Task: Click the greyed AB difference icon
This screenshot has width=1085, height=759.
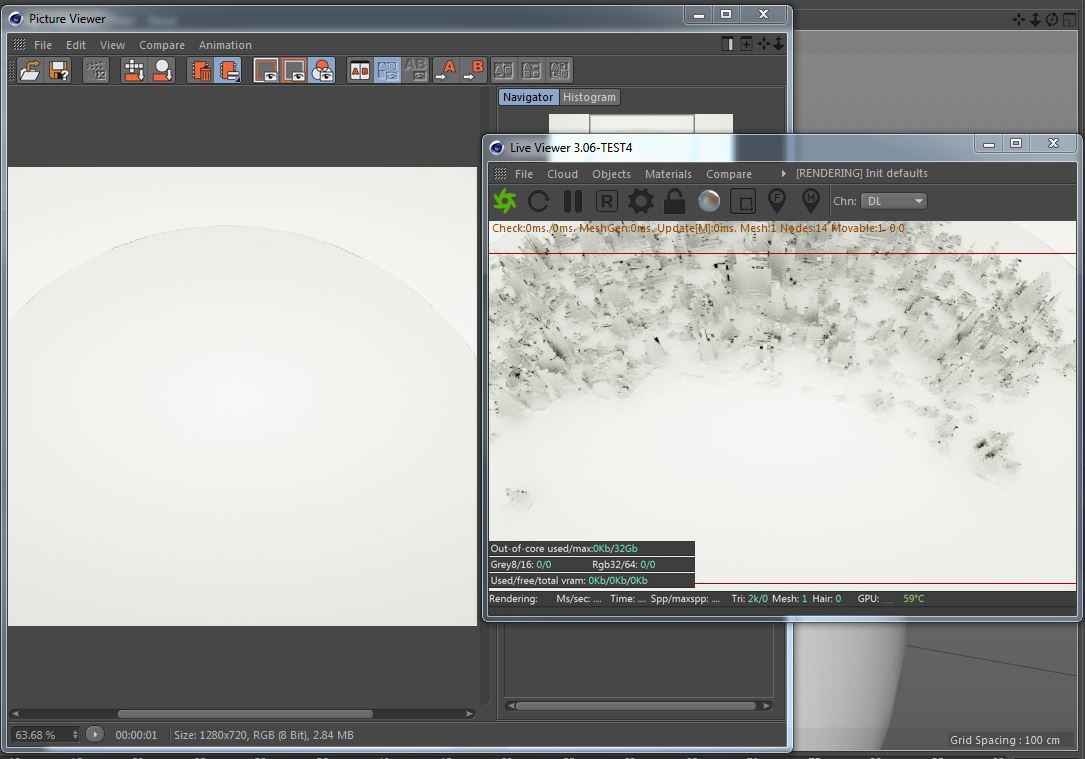Action: [x=416, y=70]
